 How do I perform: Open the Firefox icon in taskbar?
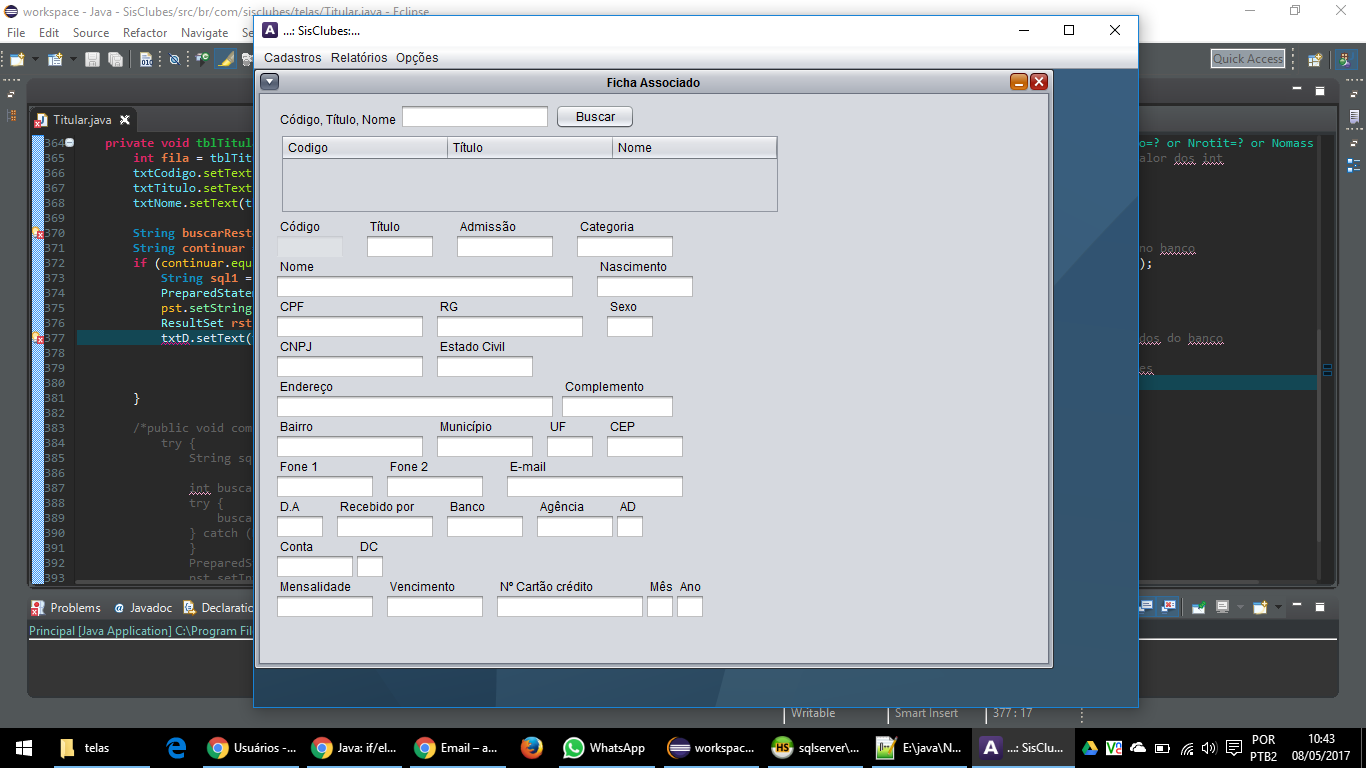tap(531, 748)
